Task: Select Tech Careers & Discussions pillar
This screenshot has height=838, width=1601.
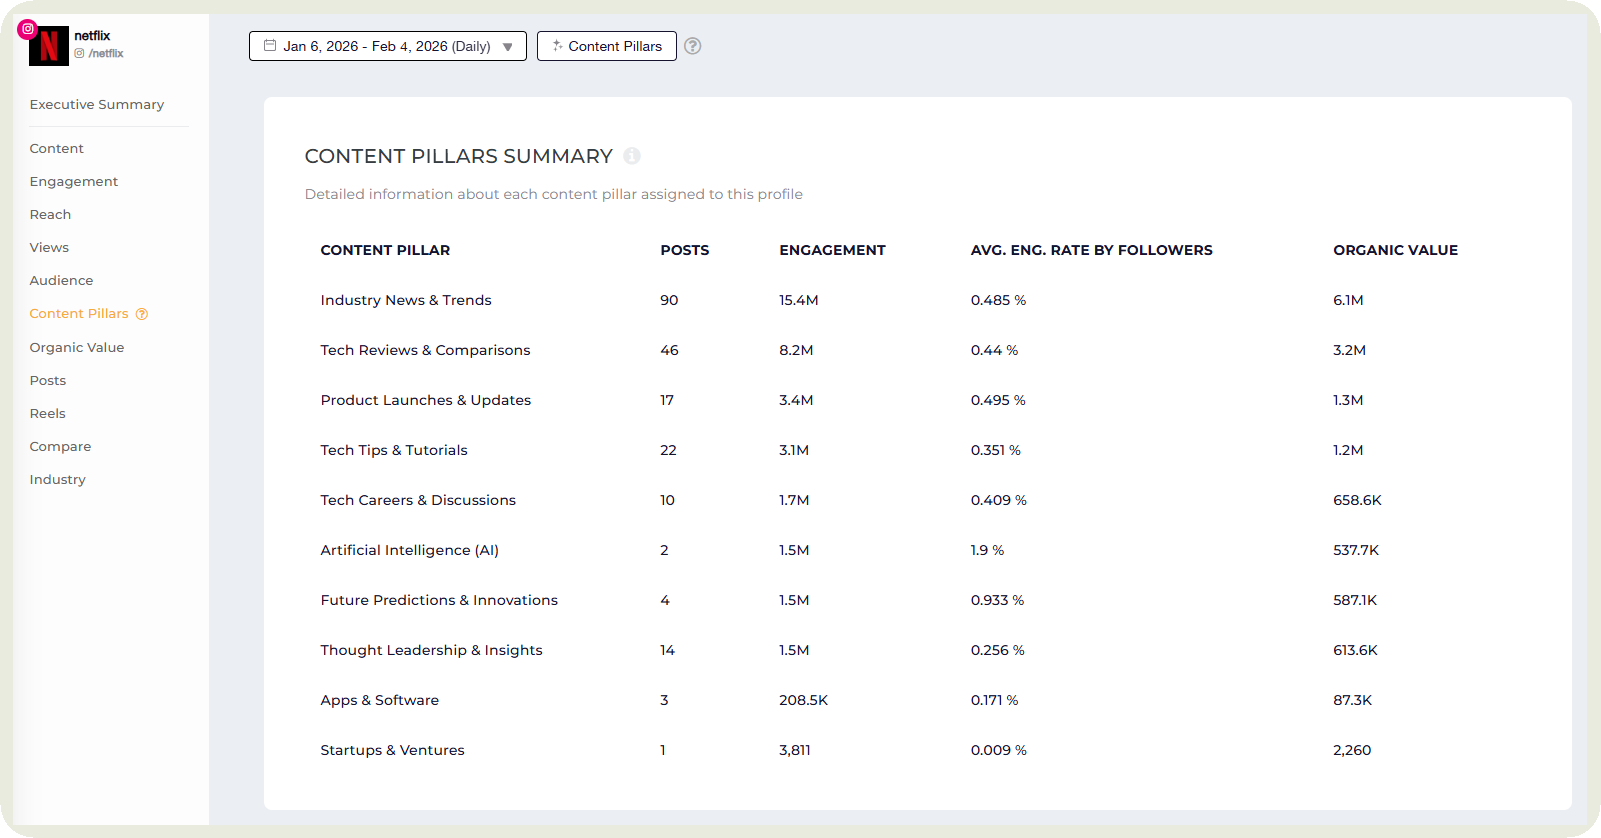Action: click(x=418, y=500)
